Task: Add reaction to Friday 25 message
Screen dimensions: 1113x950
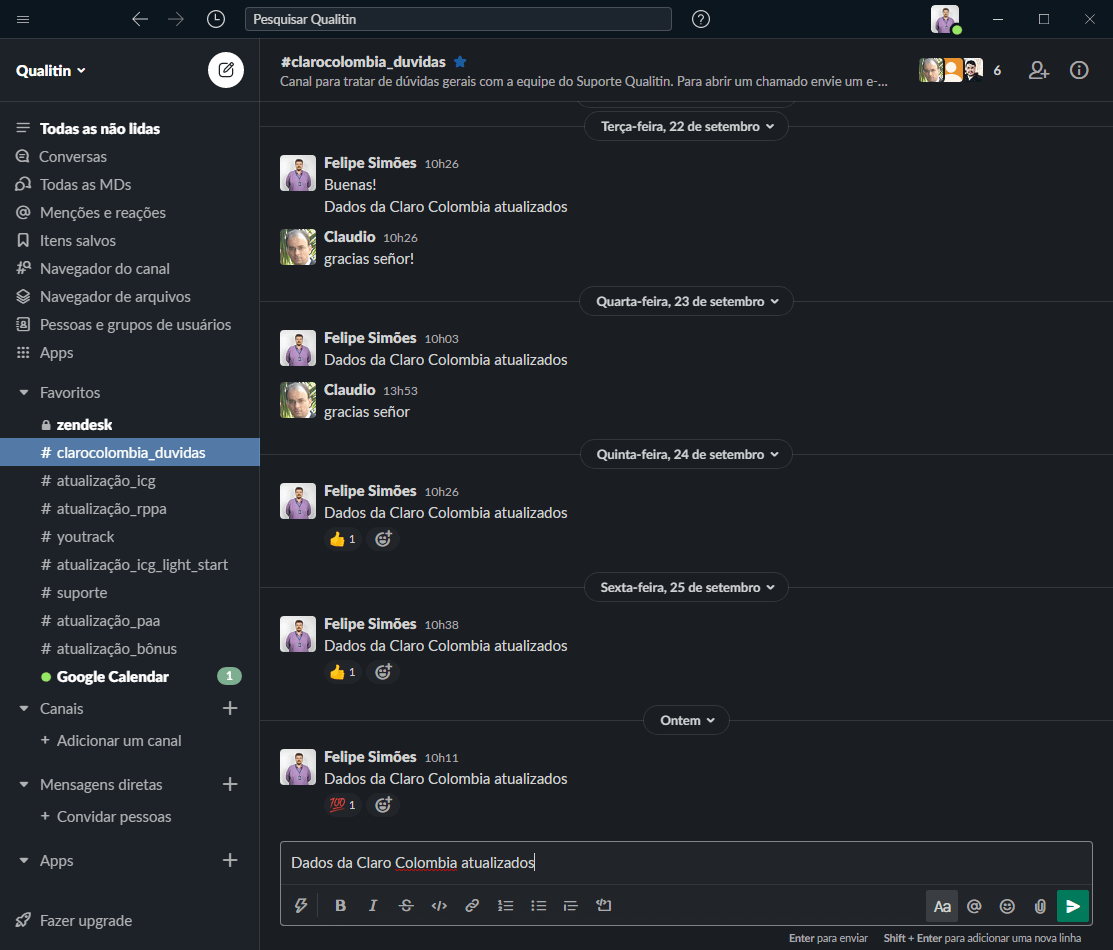Action: pos(383,672)
